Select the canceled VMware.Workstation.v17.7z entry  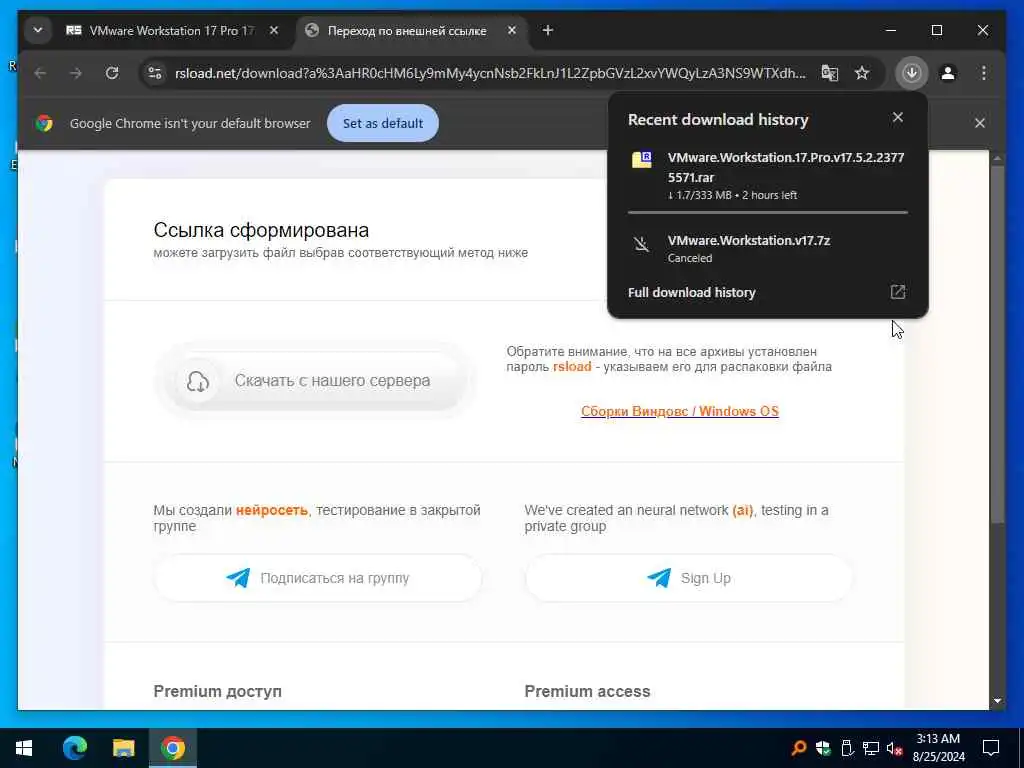coord(768,248)
